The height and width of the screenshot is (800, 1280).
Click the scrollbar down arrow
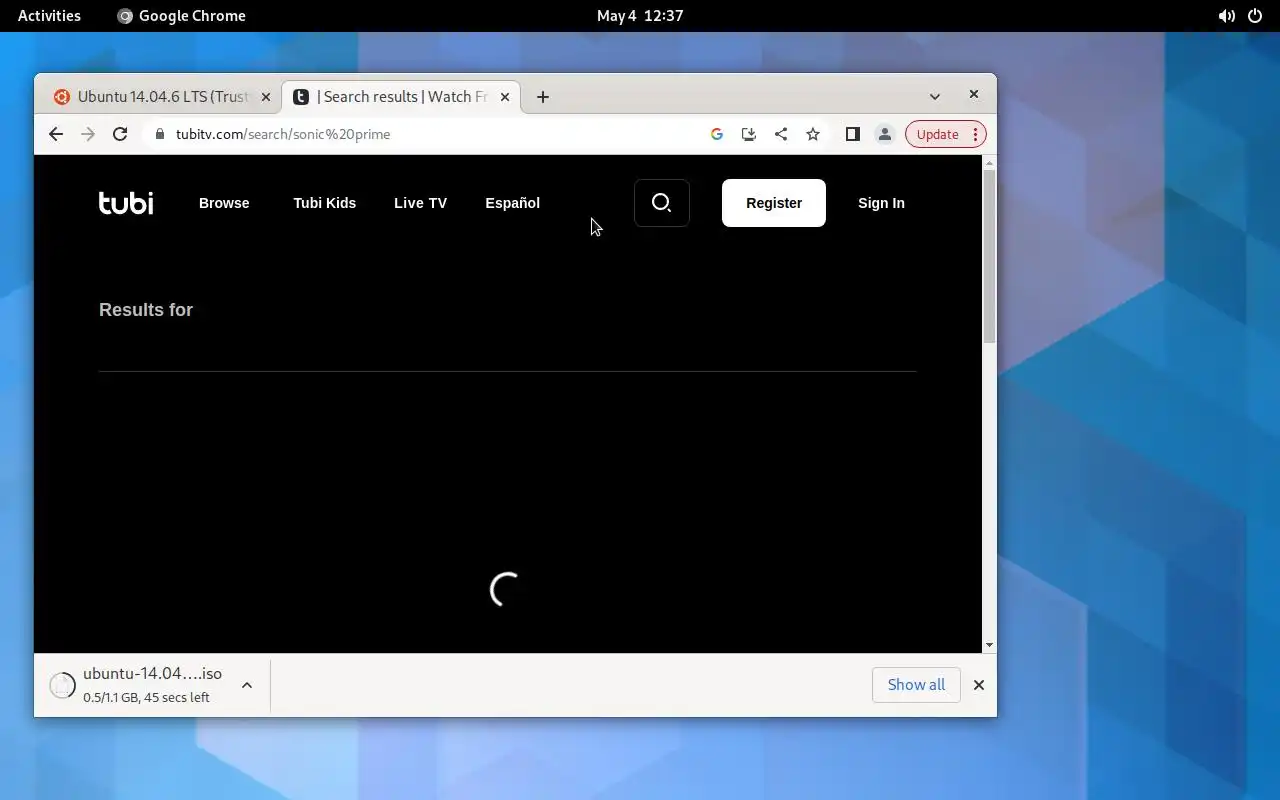point(990,645)
